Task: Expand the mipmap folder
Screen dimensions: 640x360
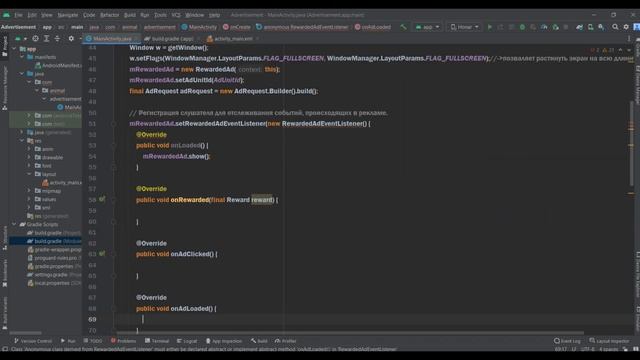Action: point(29,191)
